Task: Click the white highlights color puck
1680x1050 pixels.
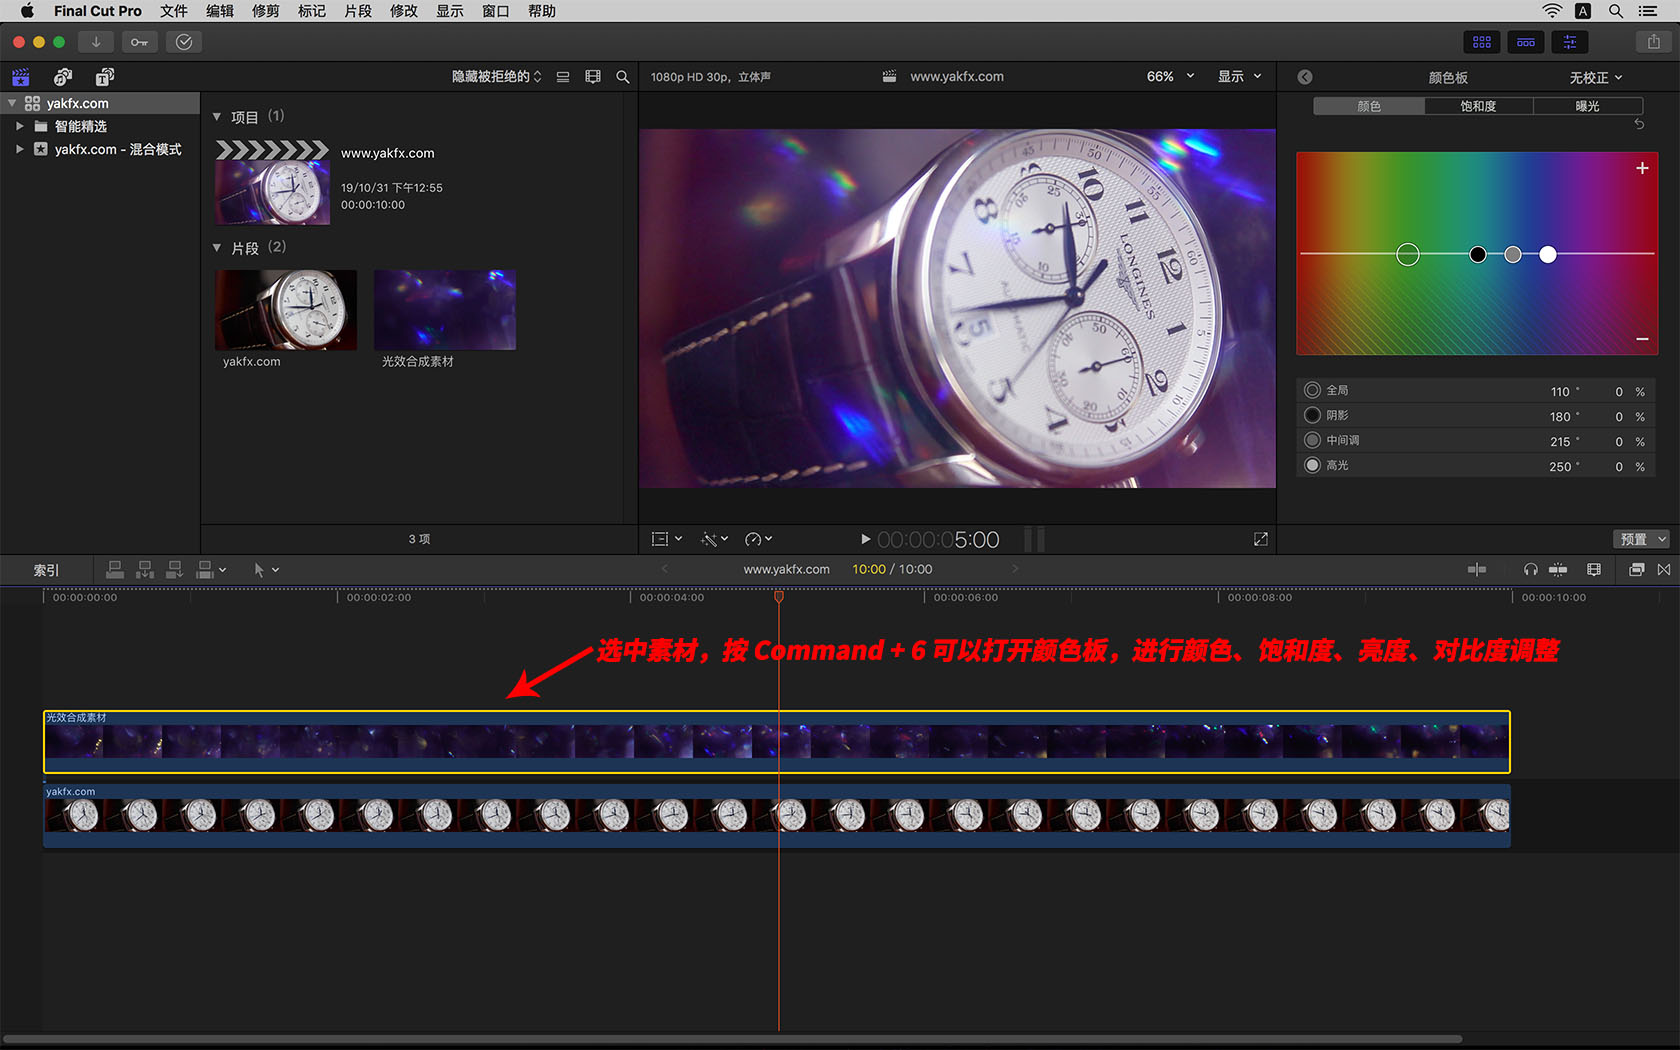Action: click(x=1548, y=255)
